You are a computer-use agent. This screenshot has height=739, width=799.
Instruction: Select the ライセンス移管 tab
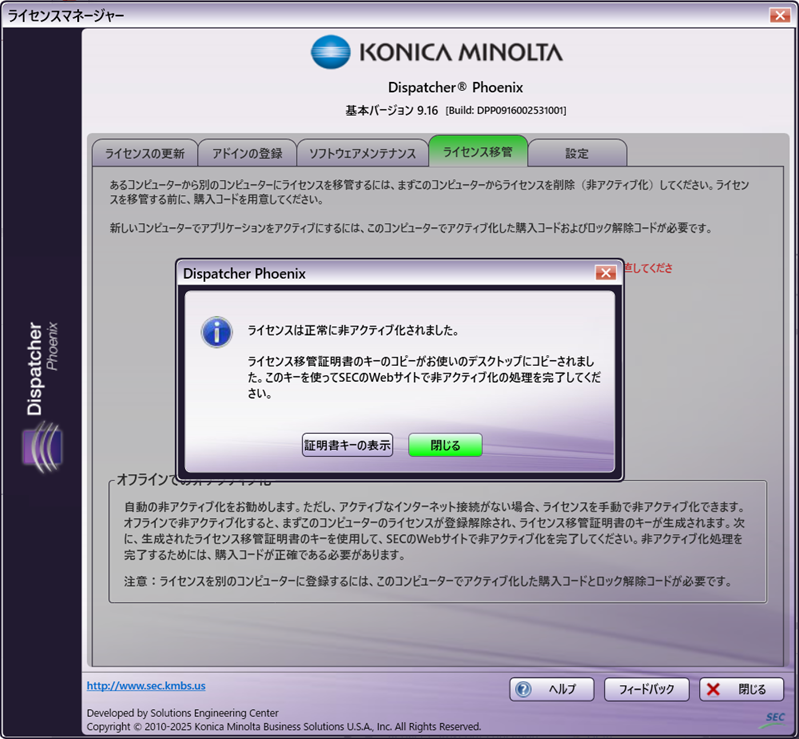tap(477, 152)
